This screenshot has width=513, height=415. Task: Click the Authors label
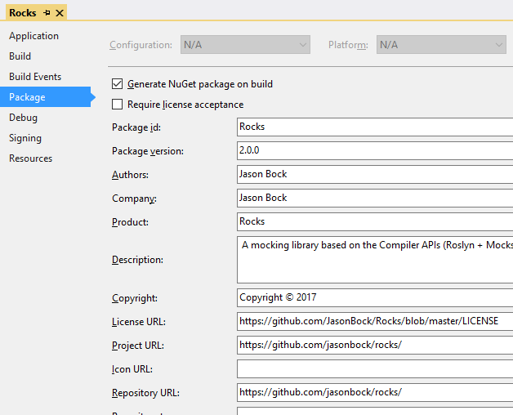click(x=130, y=175)
